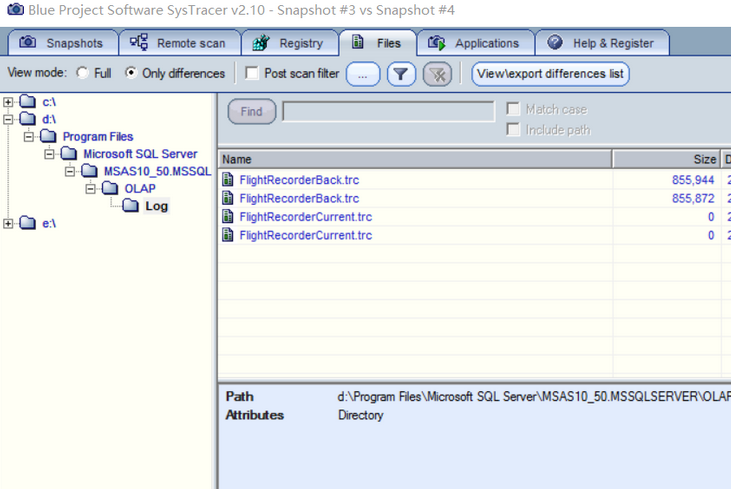Switch to the Remote scan tab
This screenshot has height=489, width=731.
(180, 43)
